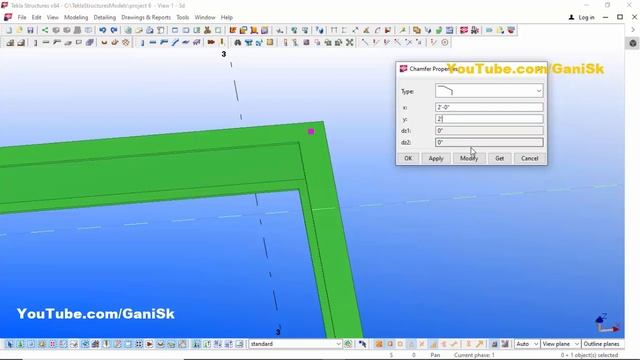This screenshot has height=360, width=640.
Task: Open the standard selection filter dropdown
Action: pyautogui.click(x=295, y=344)
